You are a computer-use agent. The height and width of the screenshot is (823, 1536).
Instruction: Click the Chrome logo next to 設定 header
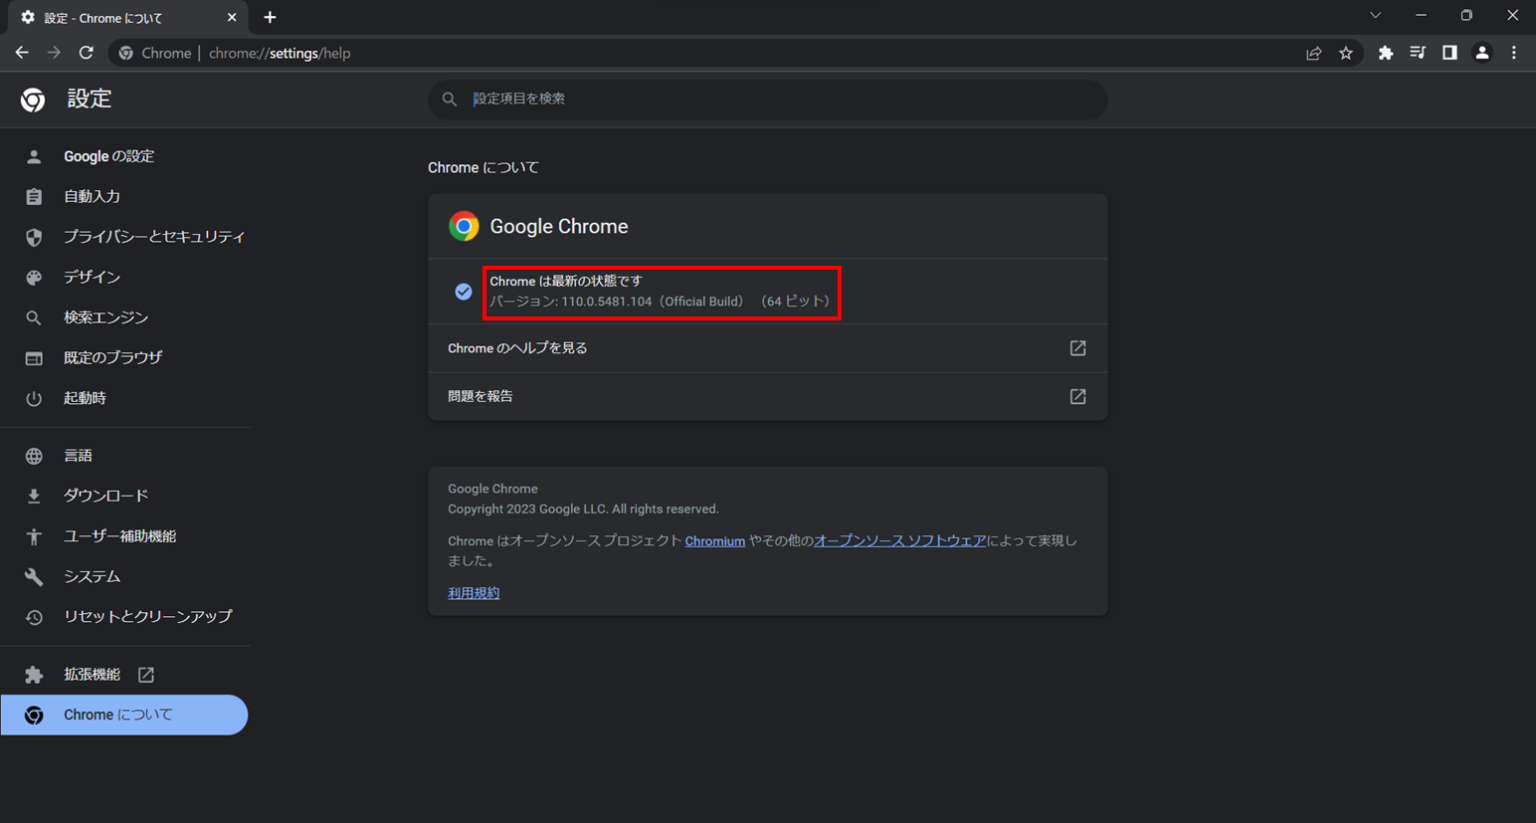pos(31,99)
